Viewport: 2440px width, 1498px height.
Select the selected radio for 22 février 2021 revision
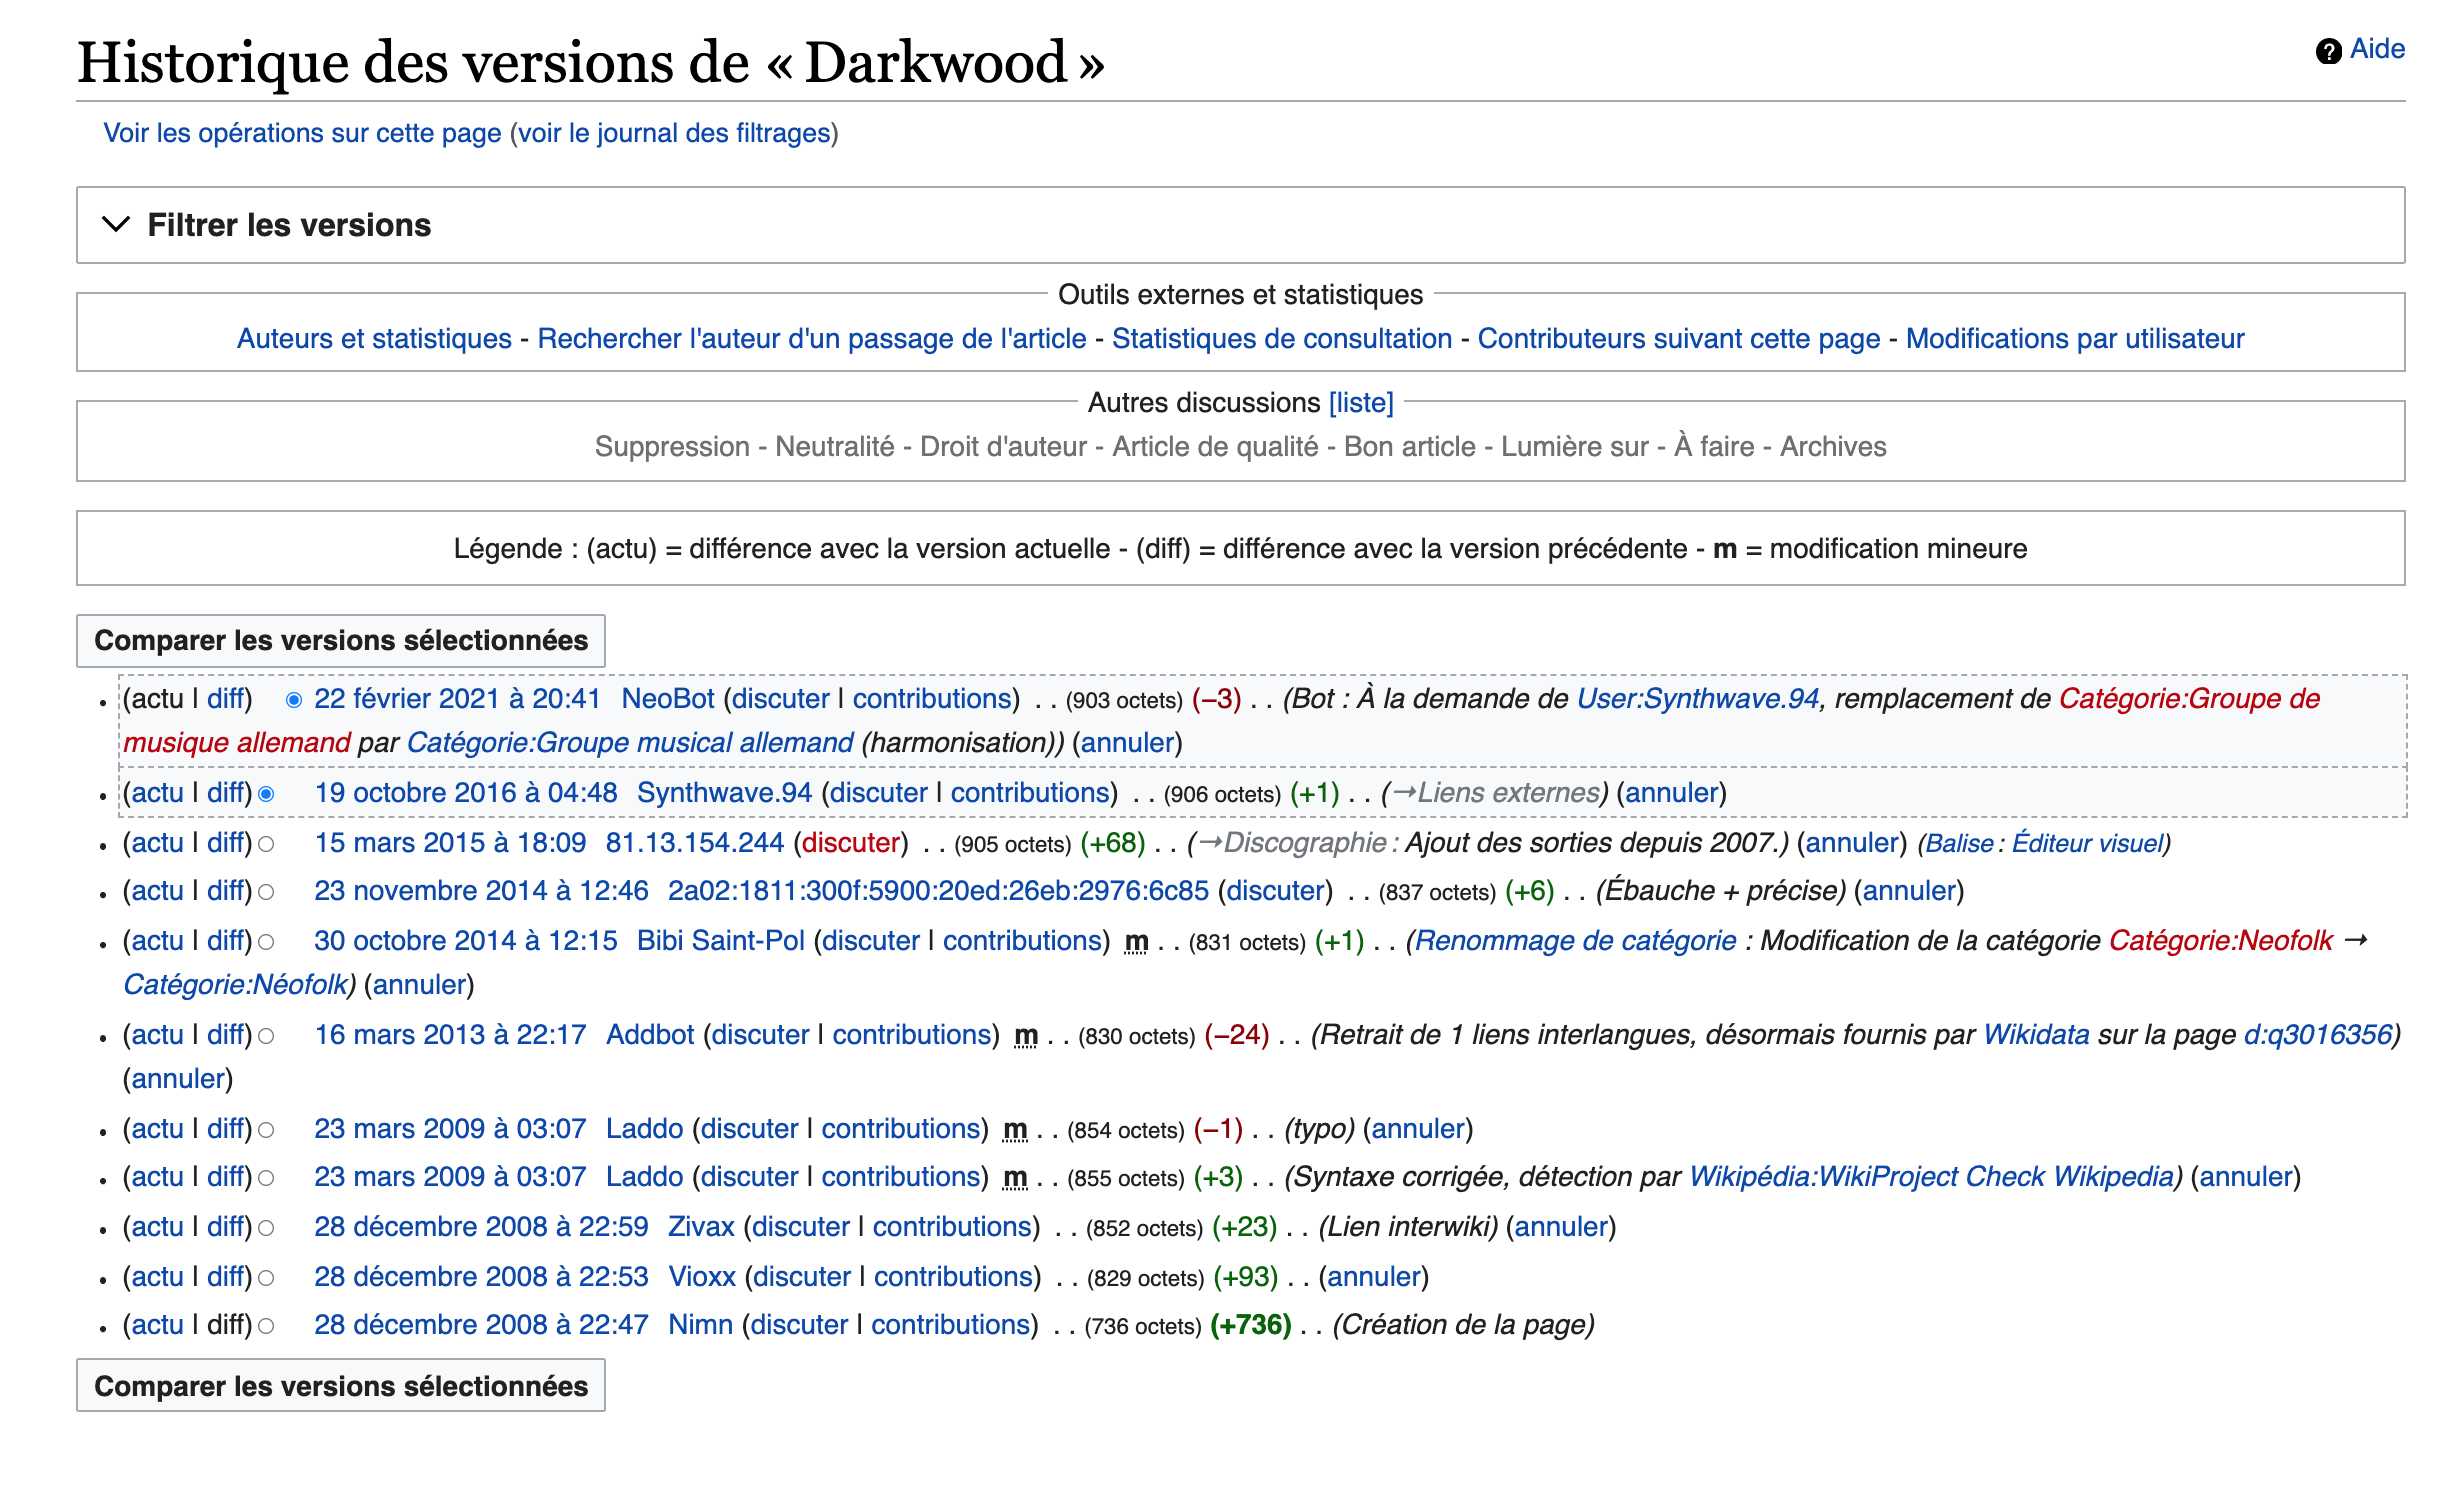click(294, 700)
